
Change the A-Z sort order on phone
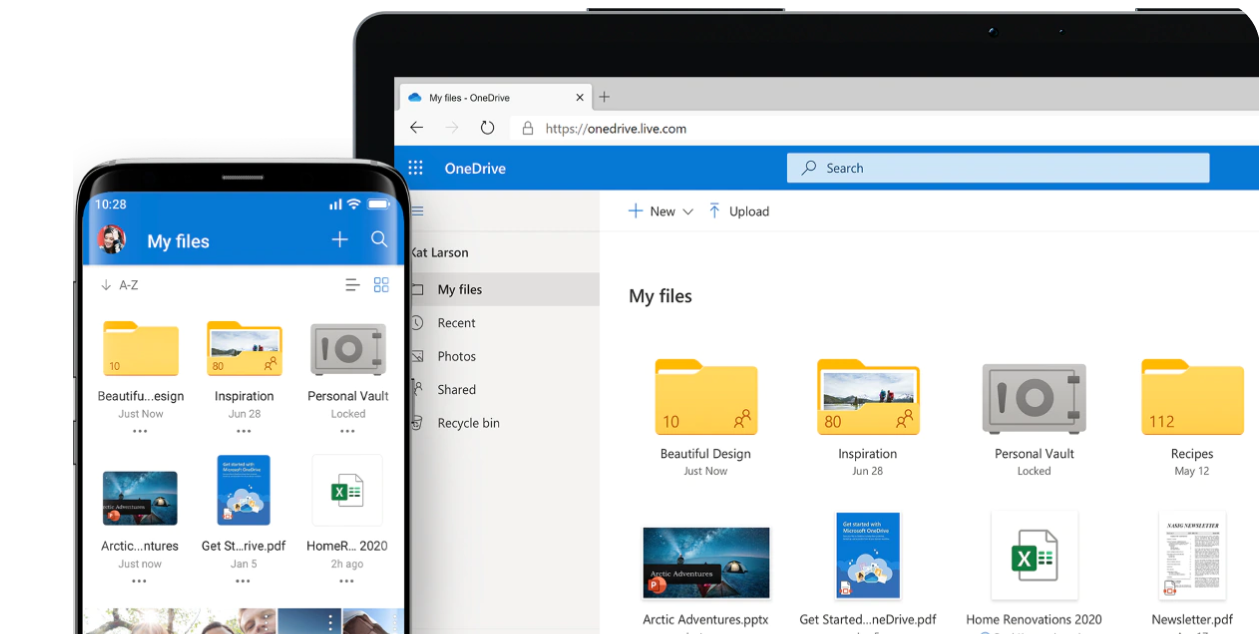pos(119,285)
